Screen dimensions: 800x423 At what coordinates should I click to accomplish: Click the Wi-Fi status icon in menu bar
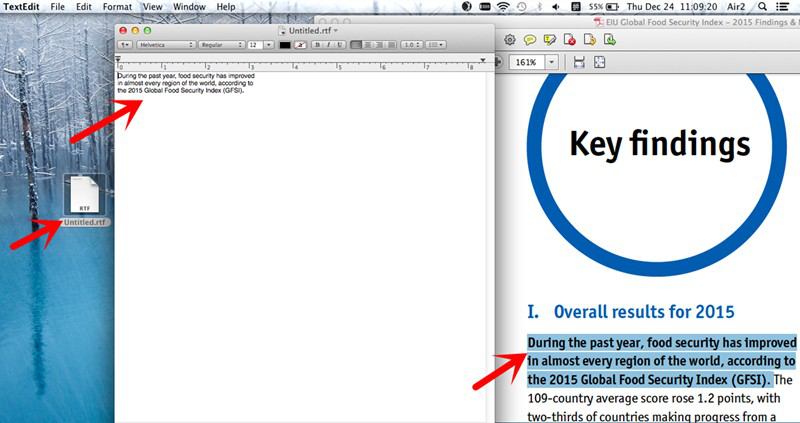[504, 7]
